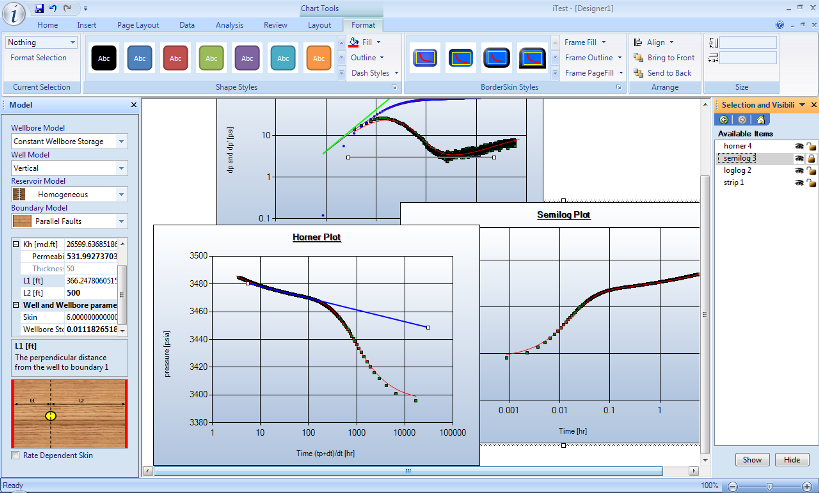Viewport: 819px width, 493px height.
Task: Toggle visibility eye for loglog 2
Action: point(799,171)
